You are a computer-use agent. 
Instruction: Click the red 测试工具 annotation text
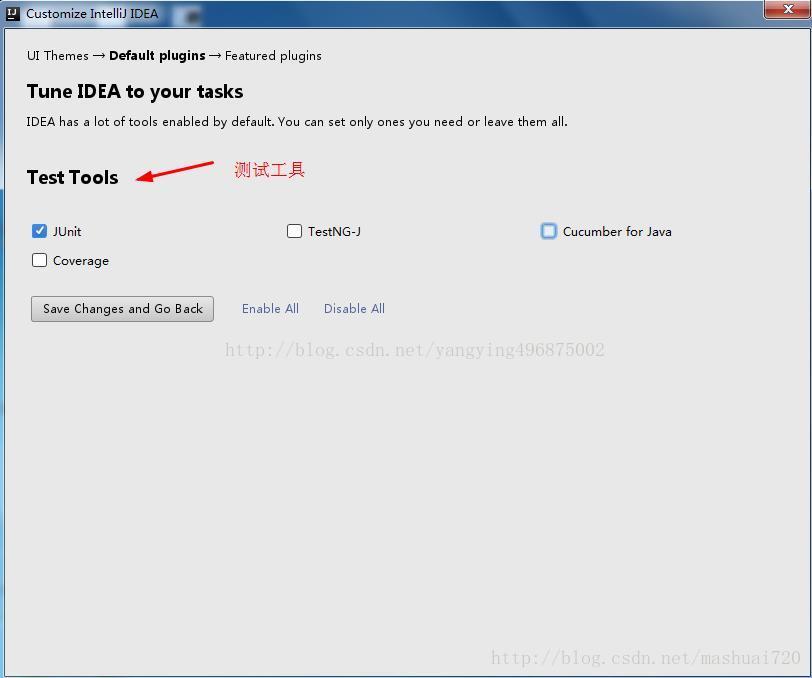(x=268, y=170)
